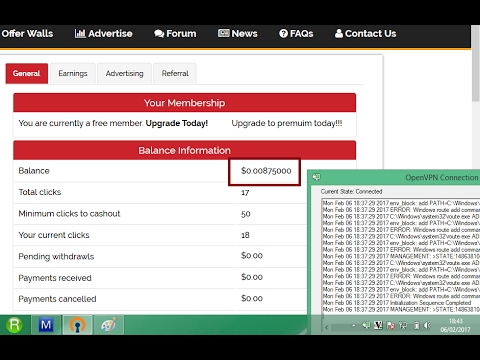Click the battery tray icon
This screenshot has height=360, width=480.
[416, 325]
